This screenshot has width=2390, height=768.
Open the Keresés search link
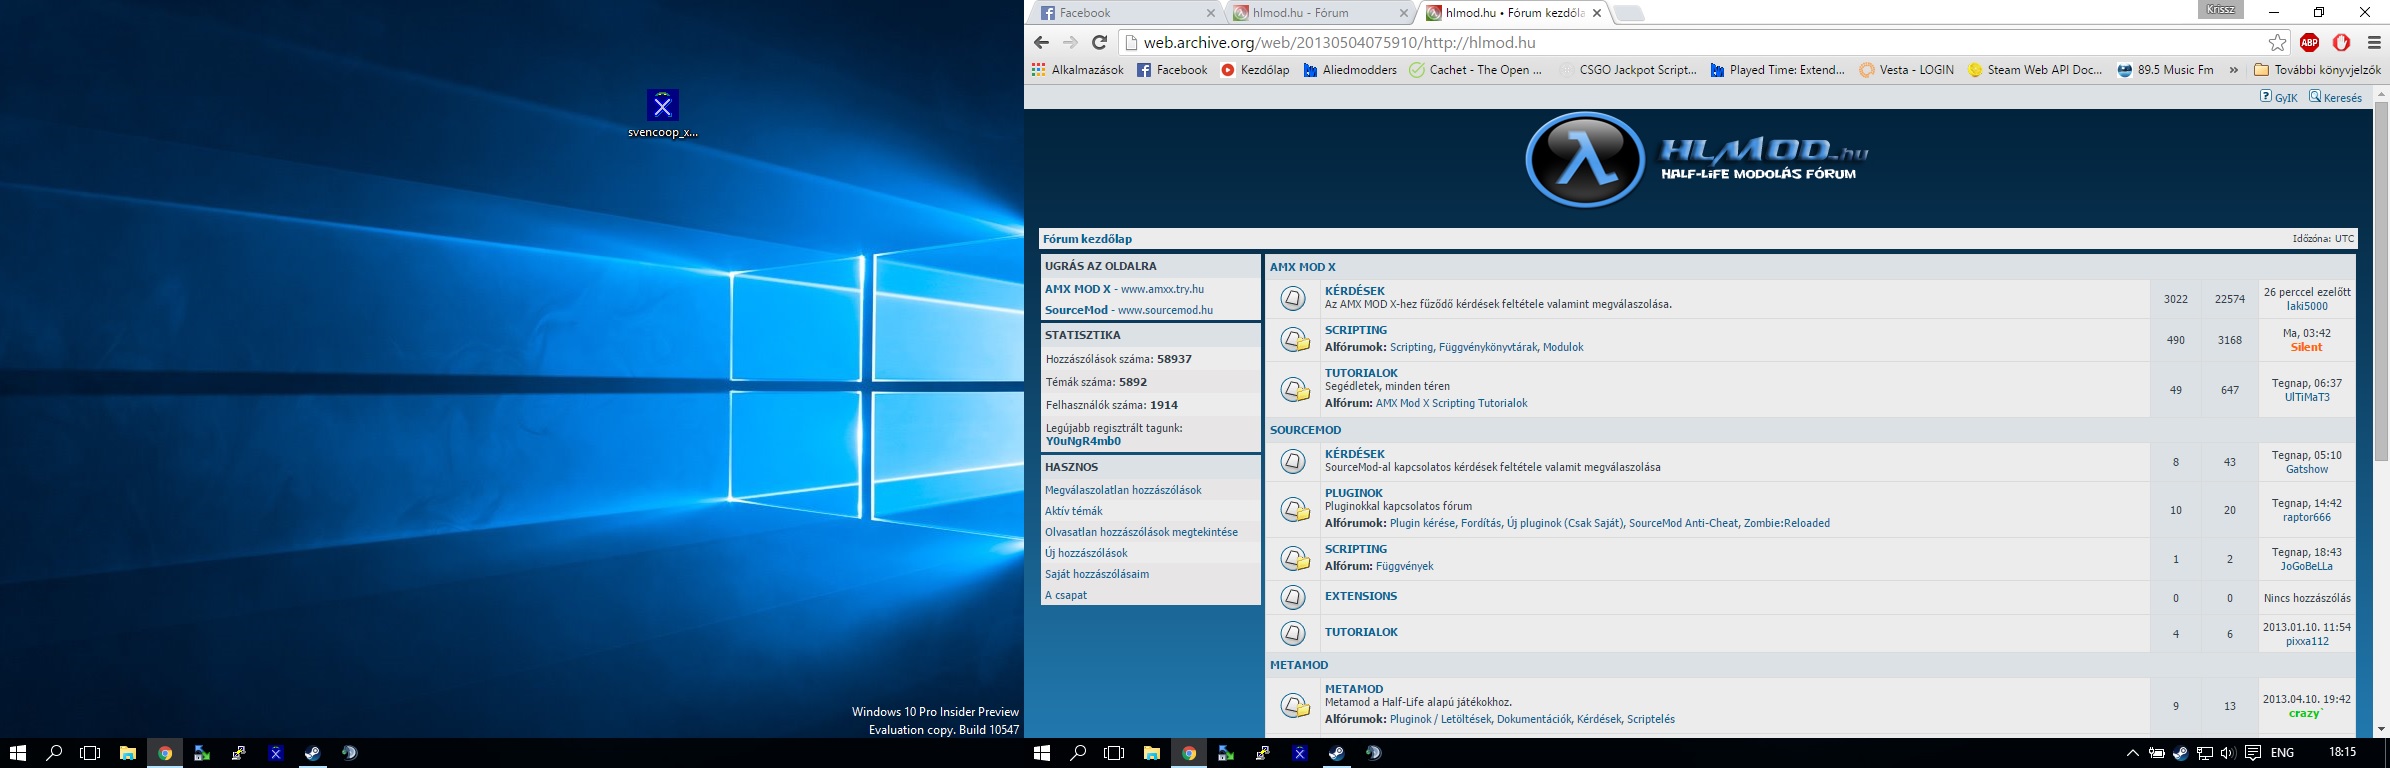pyautogui.click(x=2336, y=97)
